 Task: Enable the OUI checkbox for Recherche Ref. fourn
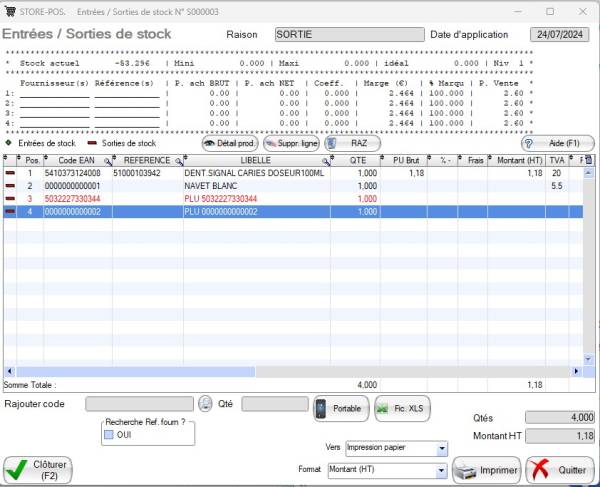tap(110, 435)
